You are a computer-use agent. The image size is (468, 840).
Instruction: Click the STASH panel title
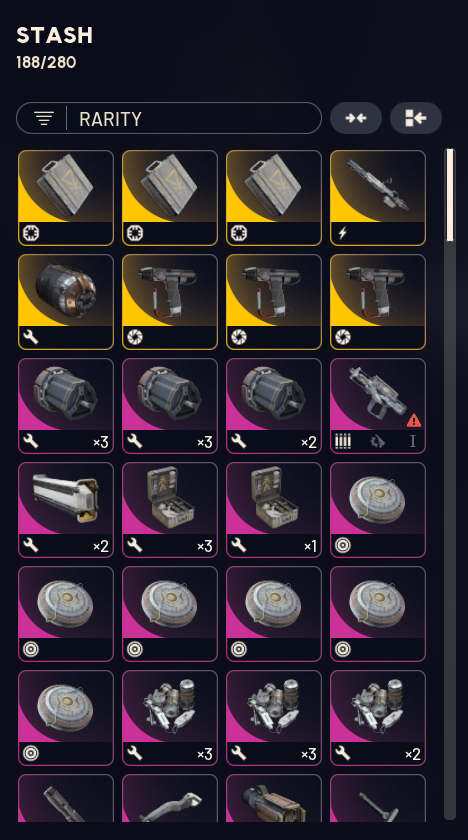(55, 35)
